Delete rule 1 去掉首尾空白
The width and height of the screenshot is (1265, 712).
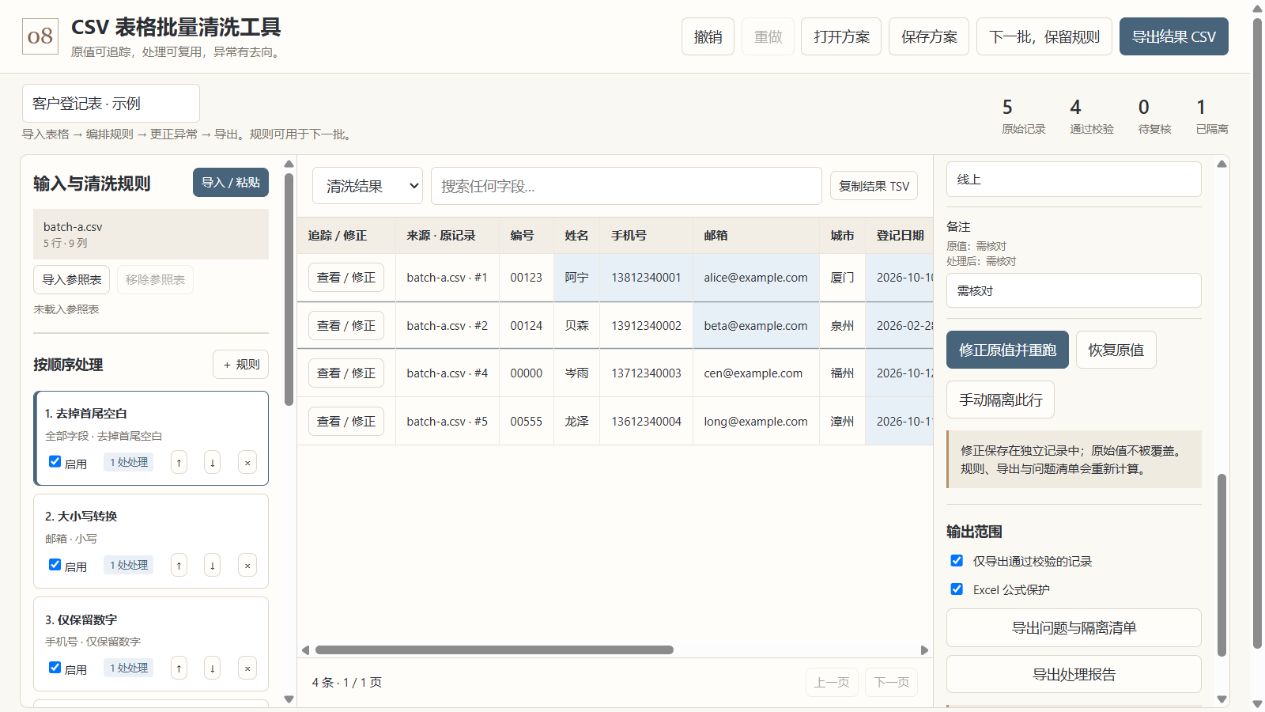click(247, 462)
